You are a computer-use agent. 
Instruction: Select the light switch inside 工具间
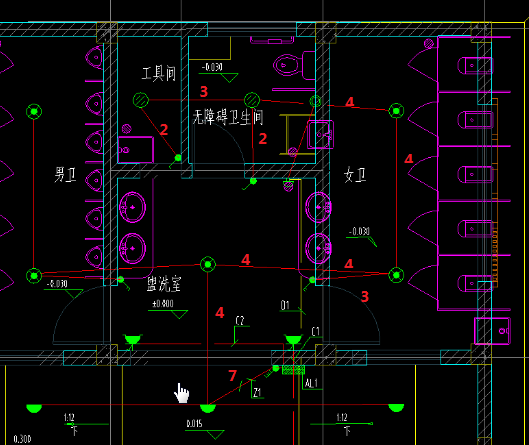177,159
